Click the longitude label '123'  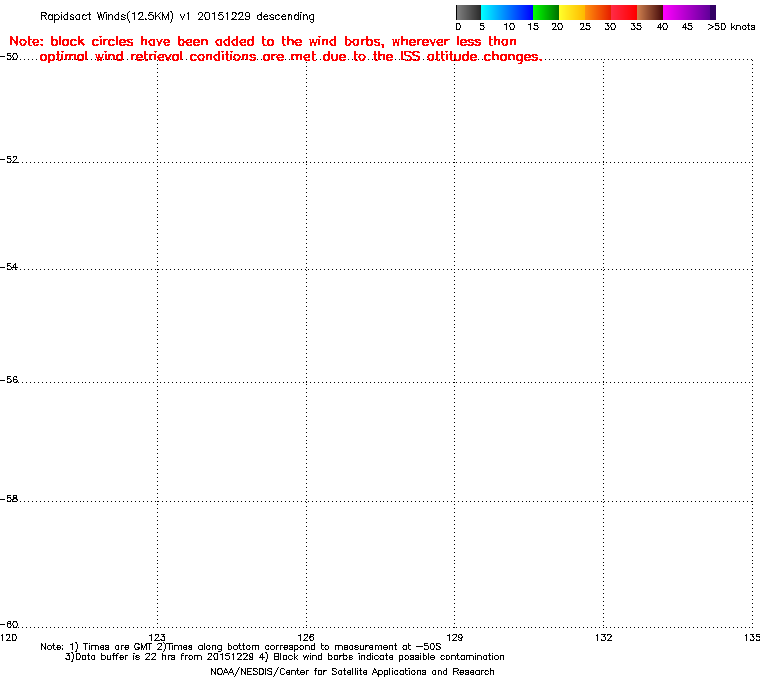tap(157, 638)
